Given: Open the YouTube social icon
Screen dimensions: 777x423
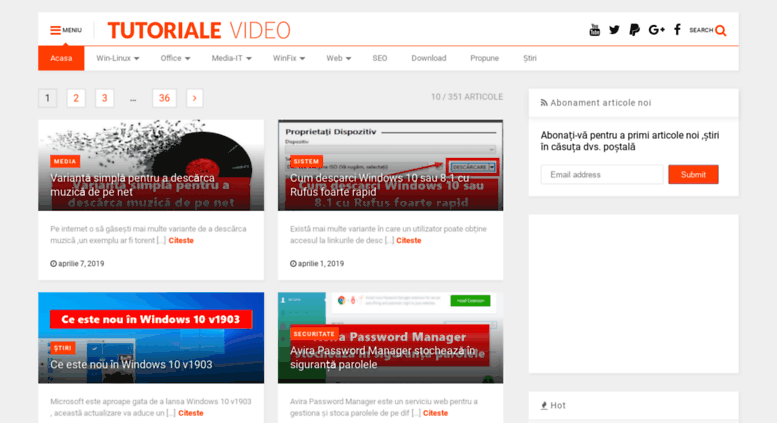Looking at the screenshot, I should click(x=595, y=30).
